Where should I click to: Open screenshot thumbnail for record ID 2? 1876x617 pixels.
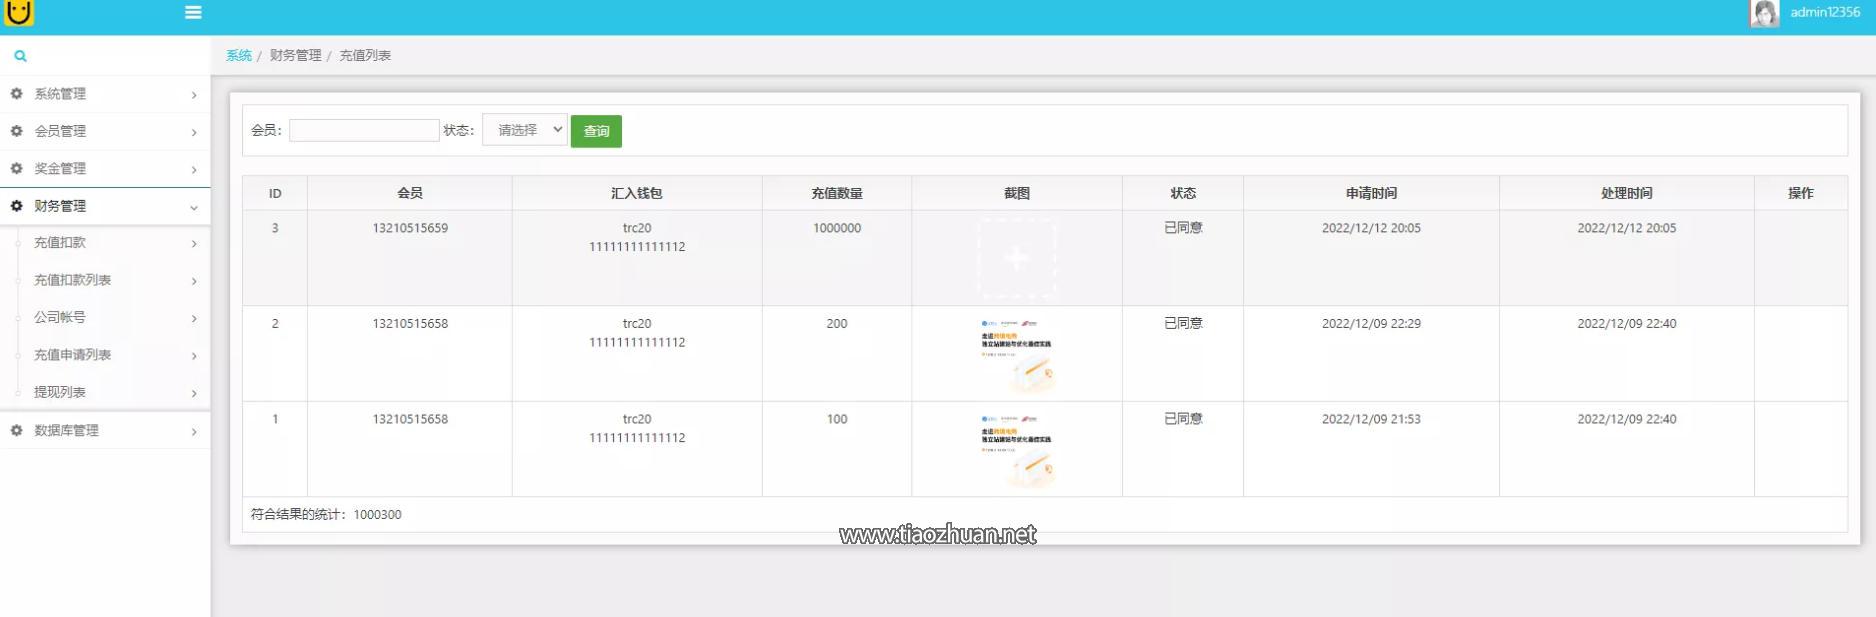pyautogui.click(x=1016, y=354)
